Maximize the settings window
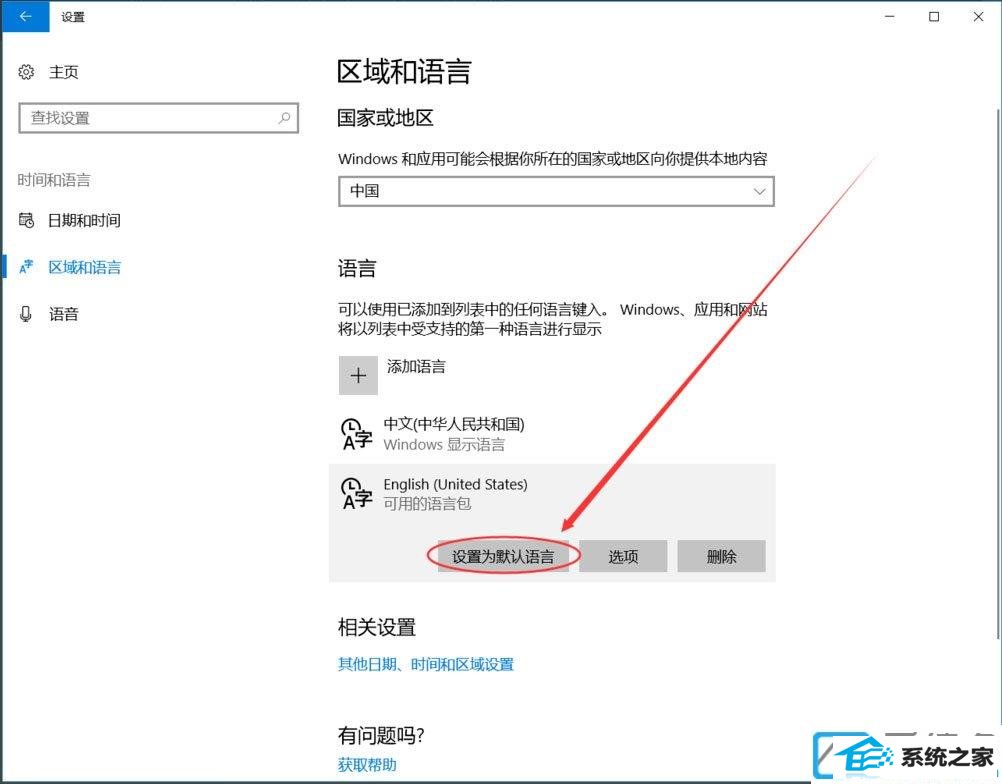This screenshot has width=1002, height=784. click(x=934, y=17)
